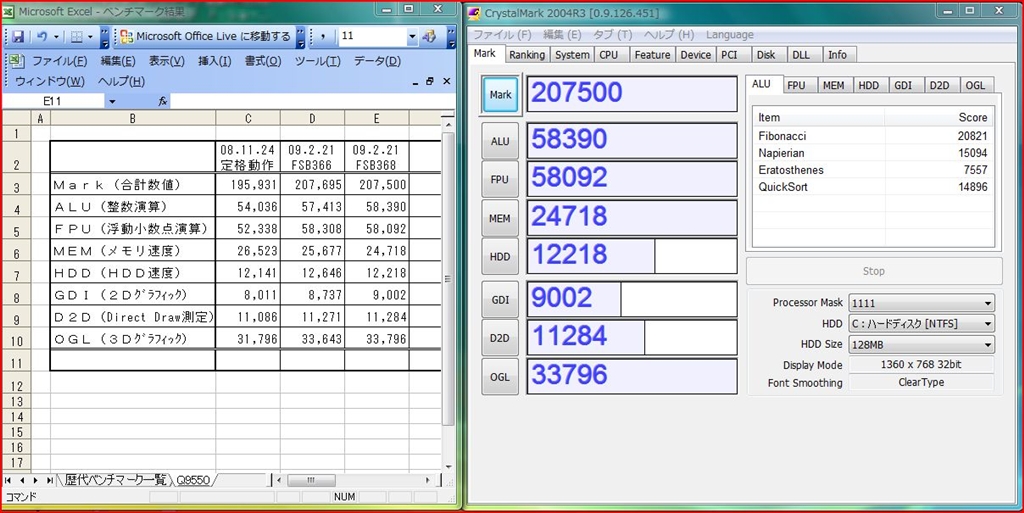Open the 挿入(I) menu in Excel

pos(214,61)
